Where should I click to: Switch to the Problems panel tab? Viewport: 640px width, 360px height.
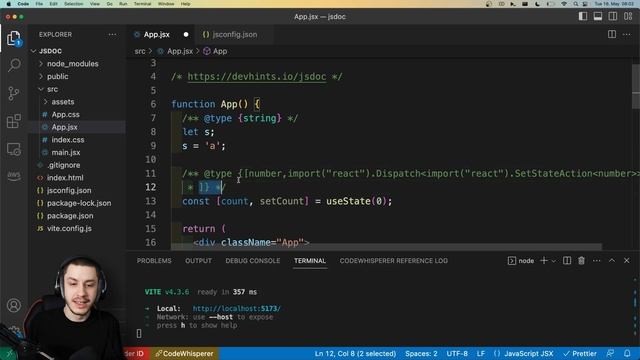tap(154, 260)
